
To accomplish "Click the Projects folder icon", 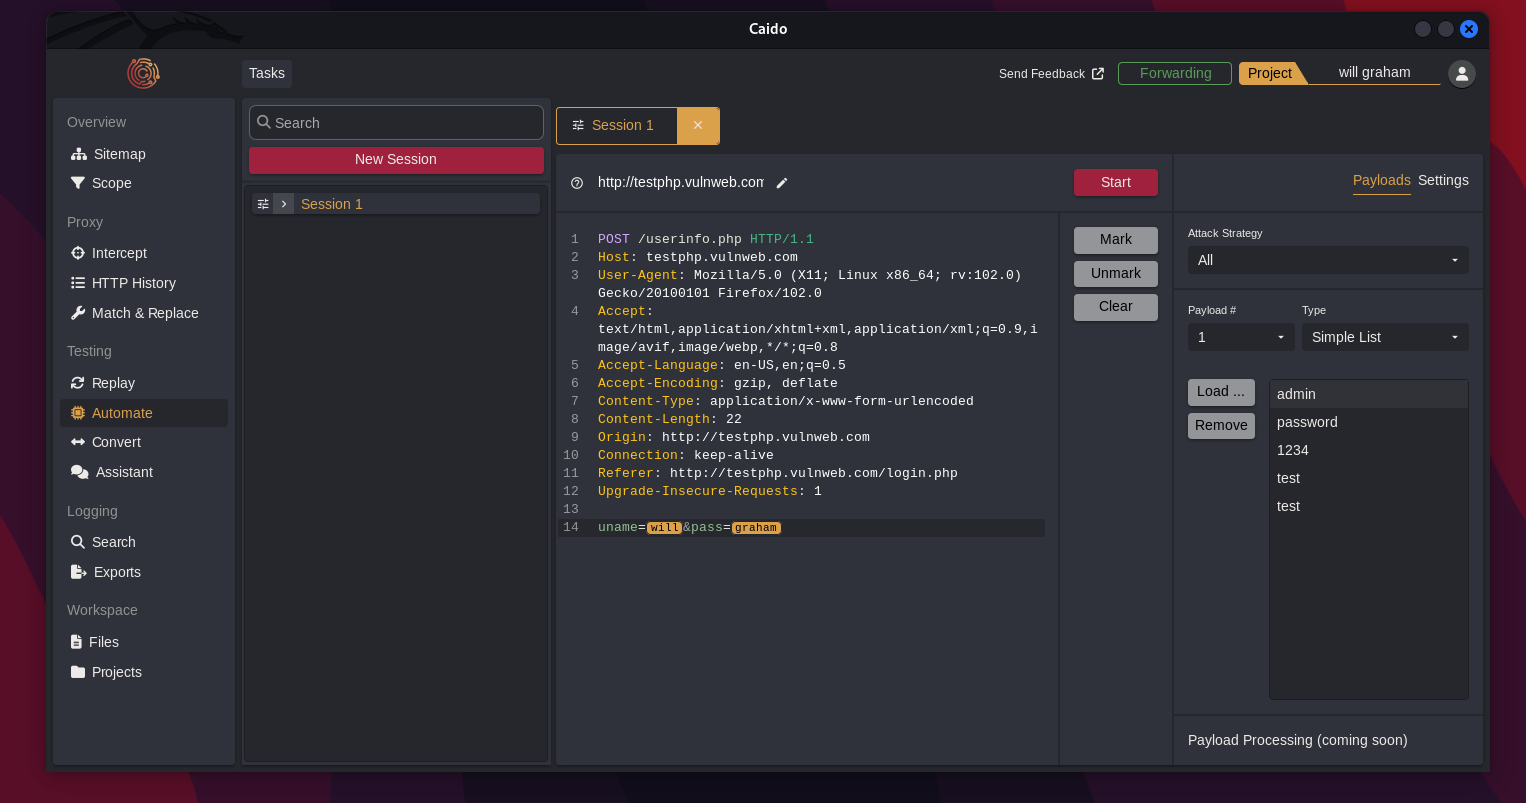I will [x=78, y=672].
